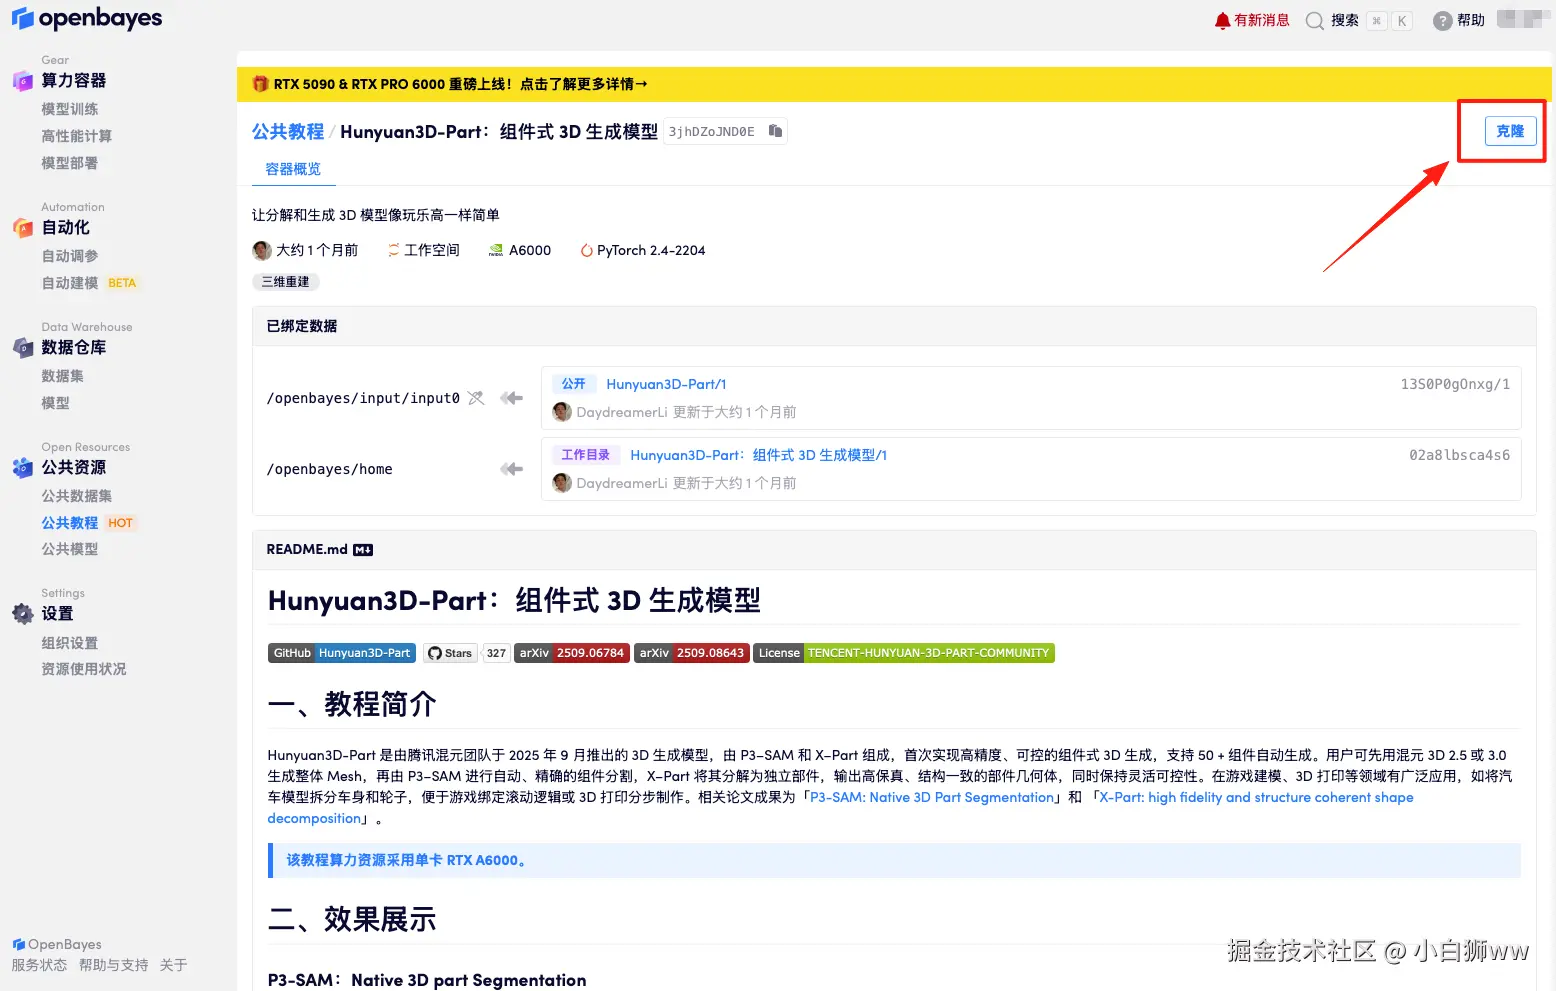
Task: Open 高性能计算 sidebar item
Action: (x=77, y=136)
